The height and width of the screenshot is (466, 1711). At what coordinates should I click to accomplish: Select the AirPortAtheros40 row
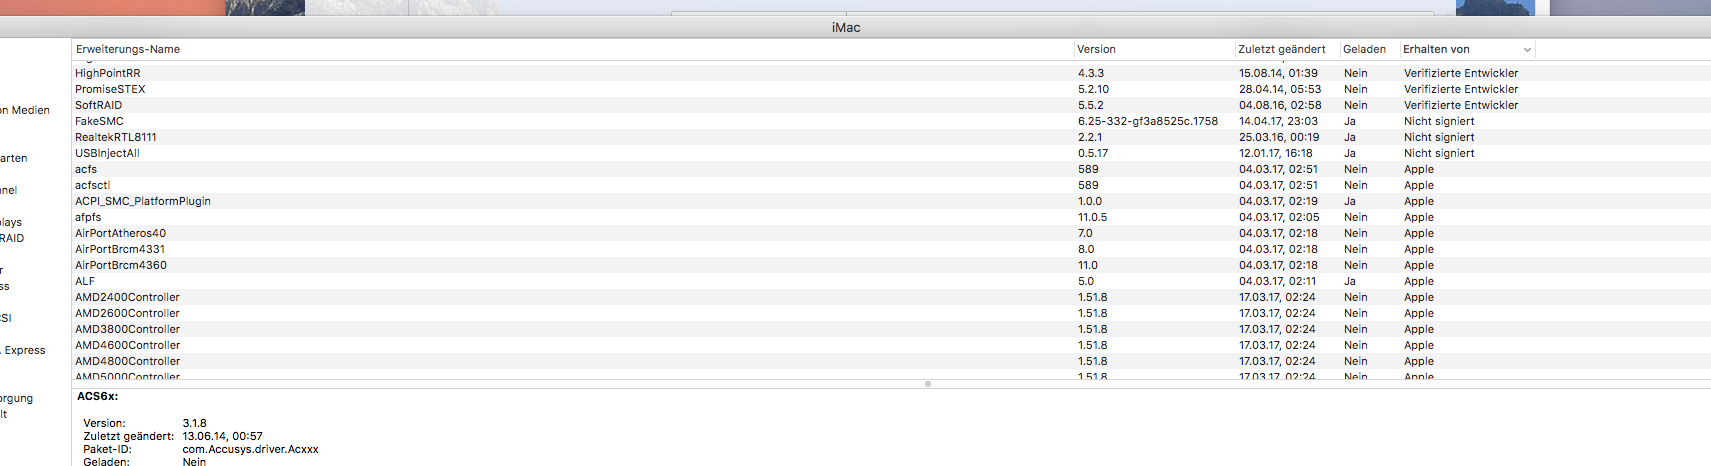pos(891,233)
